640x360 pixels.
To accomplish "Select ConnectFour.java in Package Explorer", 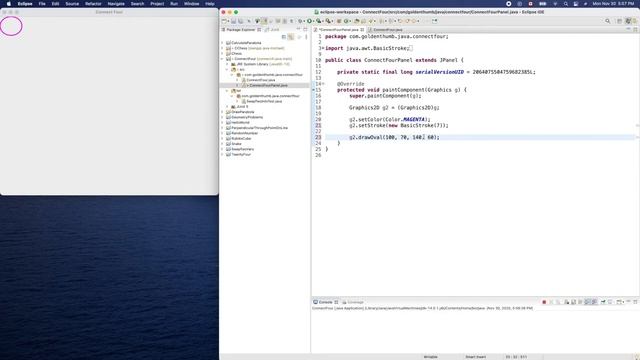I will pos(261,80).
